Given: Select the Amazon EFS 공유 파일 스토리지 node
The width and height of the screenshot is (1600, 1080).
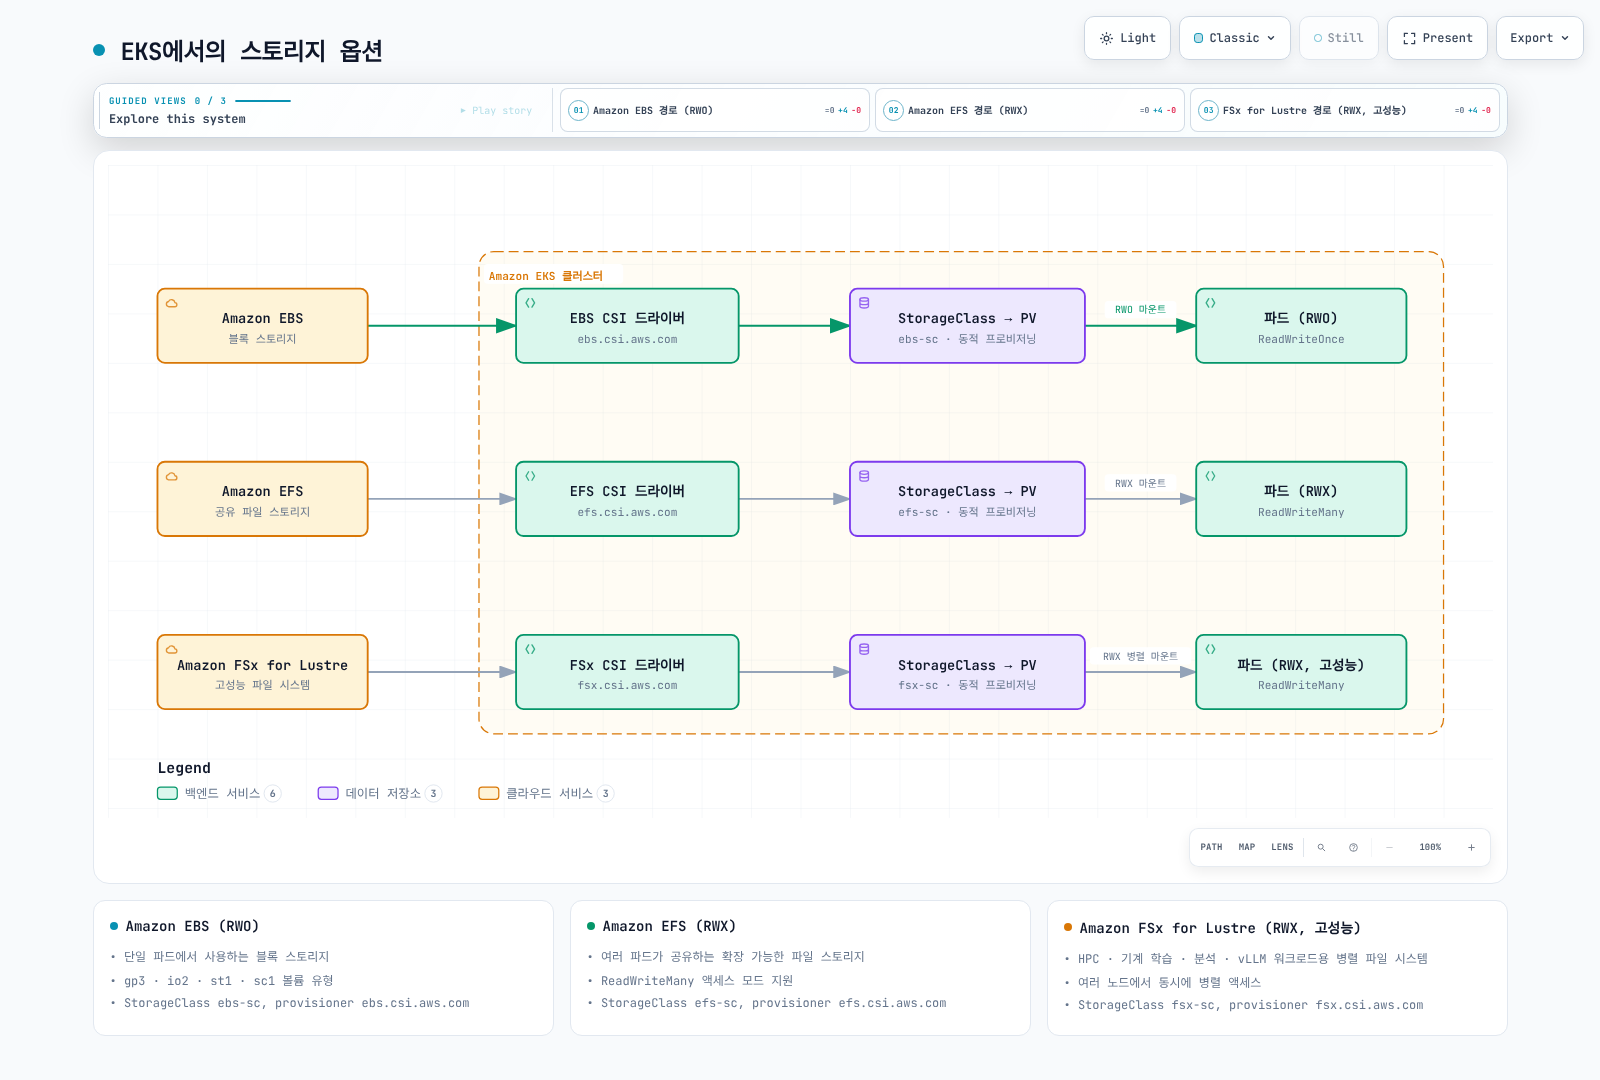Looking at the screenshot, I should coord(263,499).
